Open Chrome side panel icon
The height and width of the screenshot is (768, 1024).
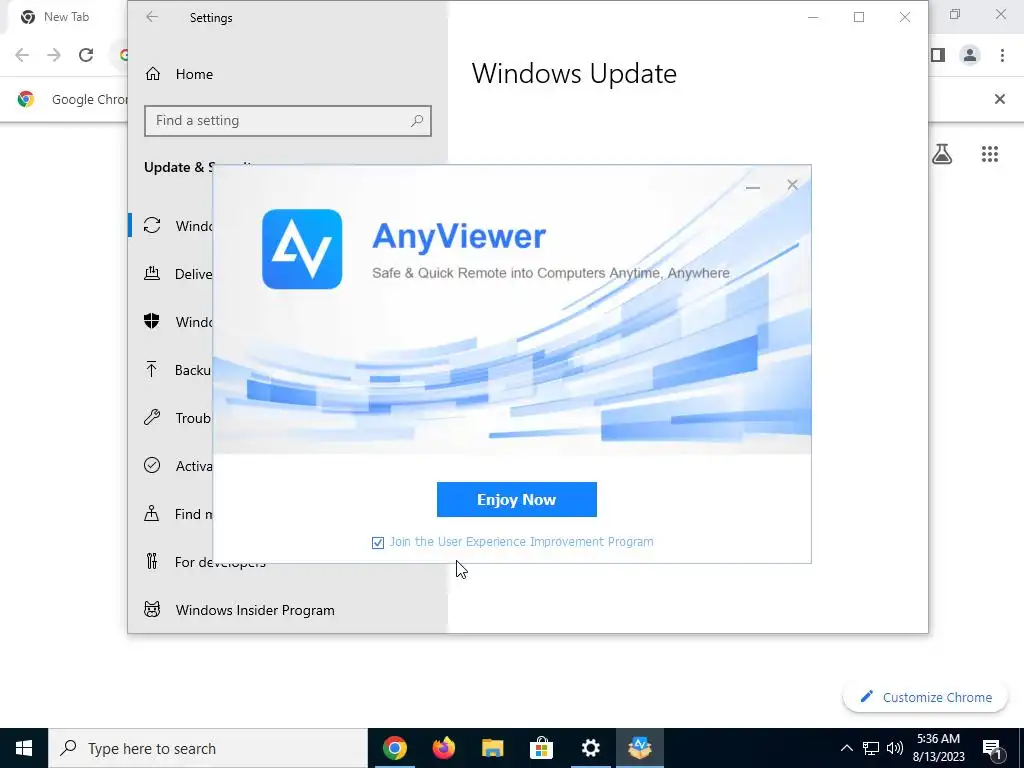[938, 55]
